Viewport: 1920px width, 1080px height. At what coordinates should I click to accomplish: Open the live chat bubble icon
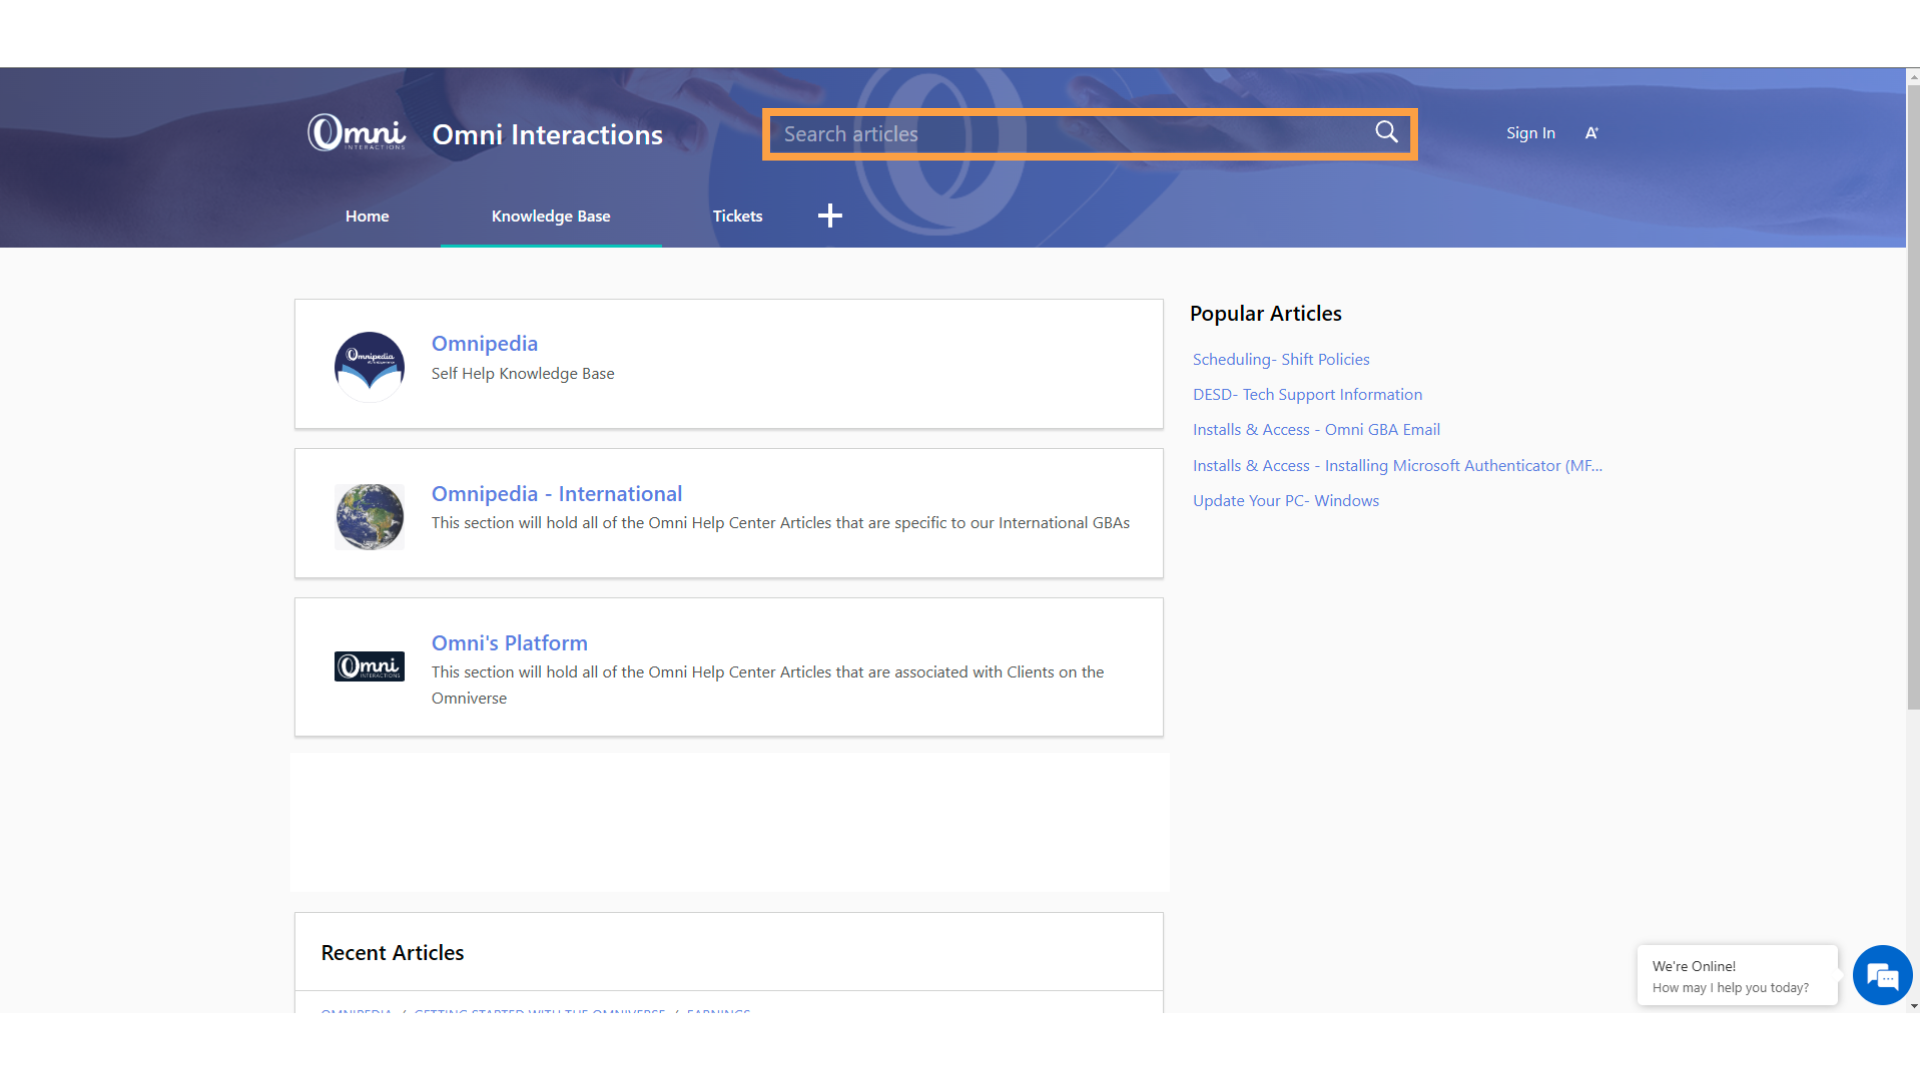click(1881, 975)
